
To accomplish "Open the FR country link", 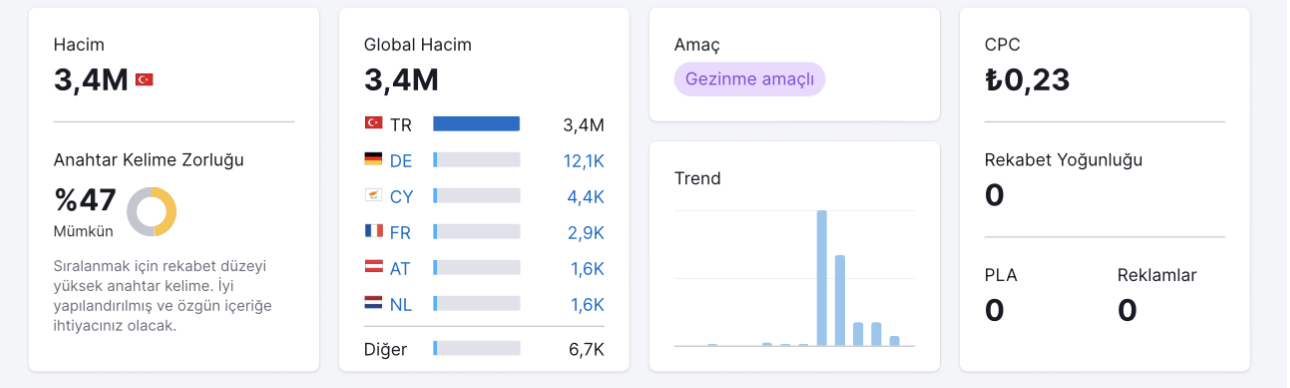I will pos(401,232).
